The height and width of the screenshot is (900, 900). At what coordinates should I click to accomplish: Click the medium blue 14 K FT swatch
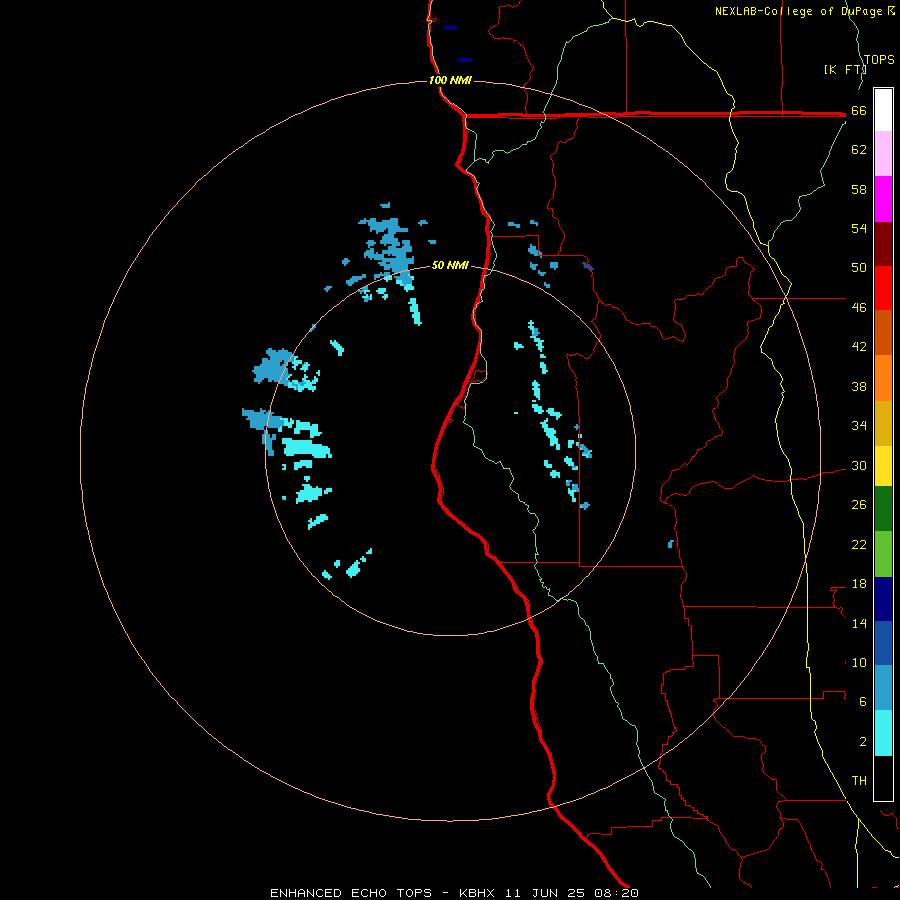point(883,643)
